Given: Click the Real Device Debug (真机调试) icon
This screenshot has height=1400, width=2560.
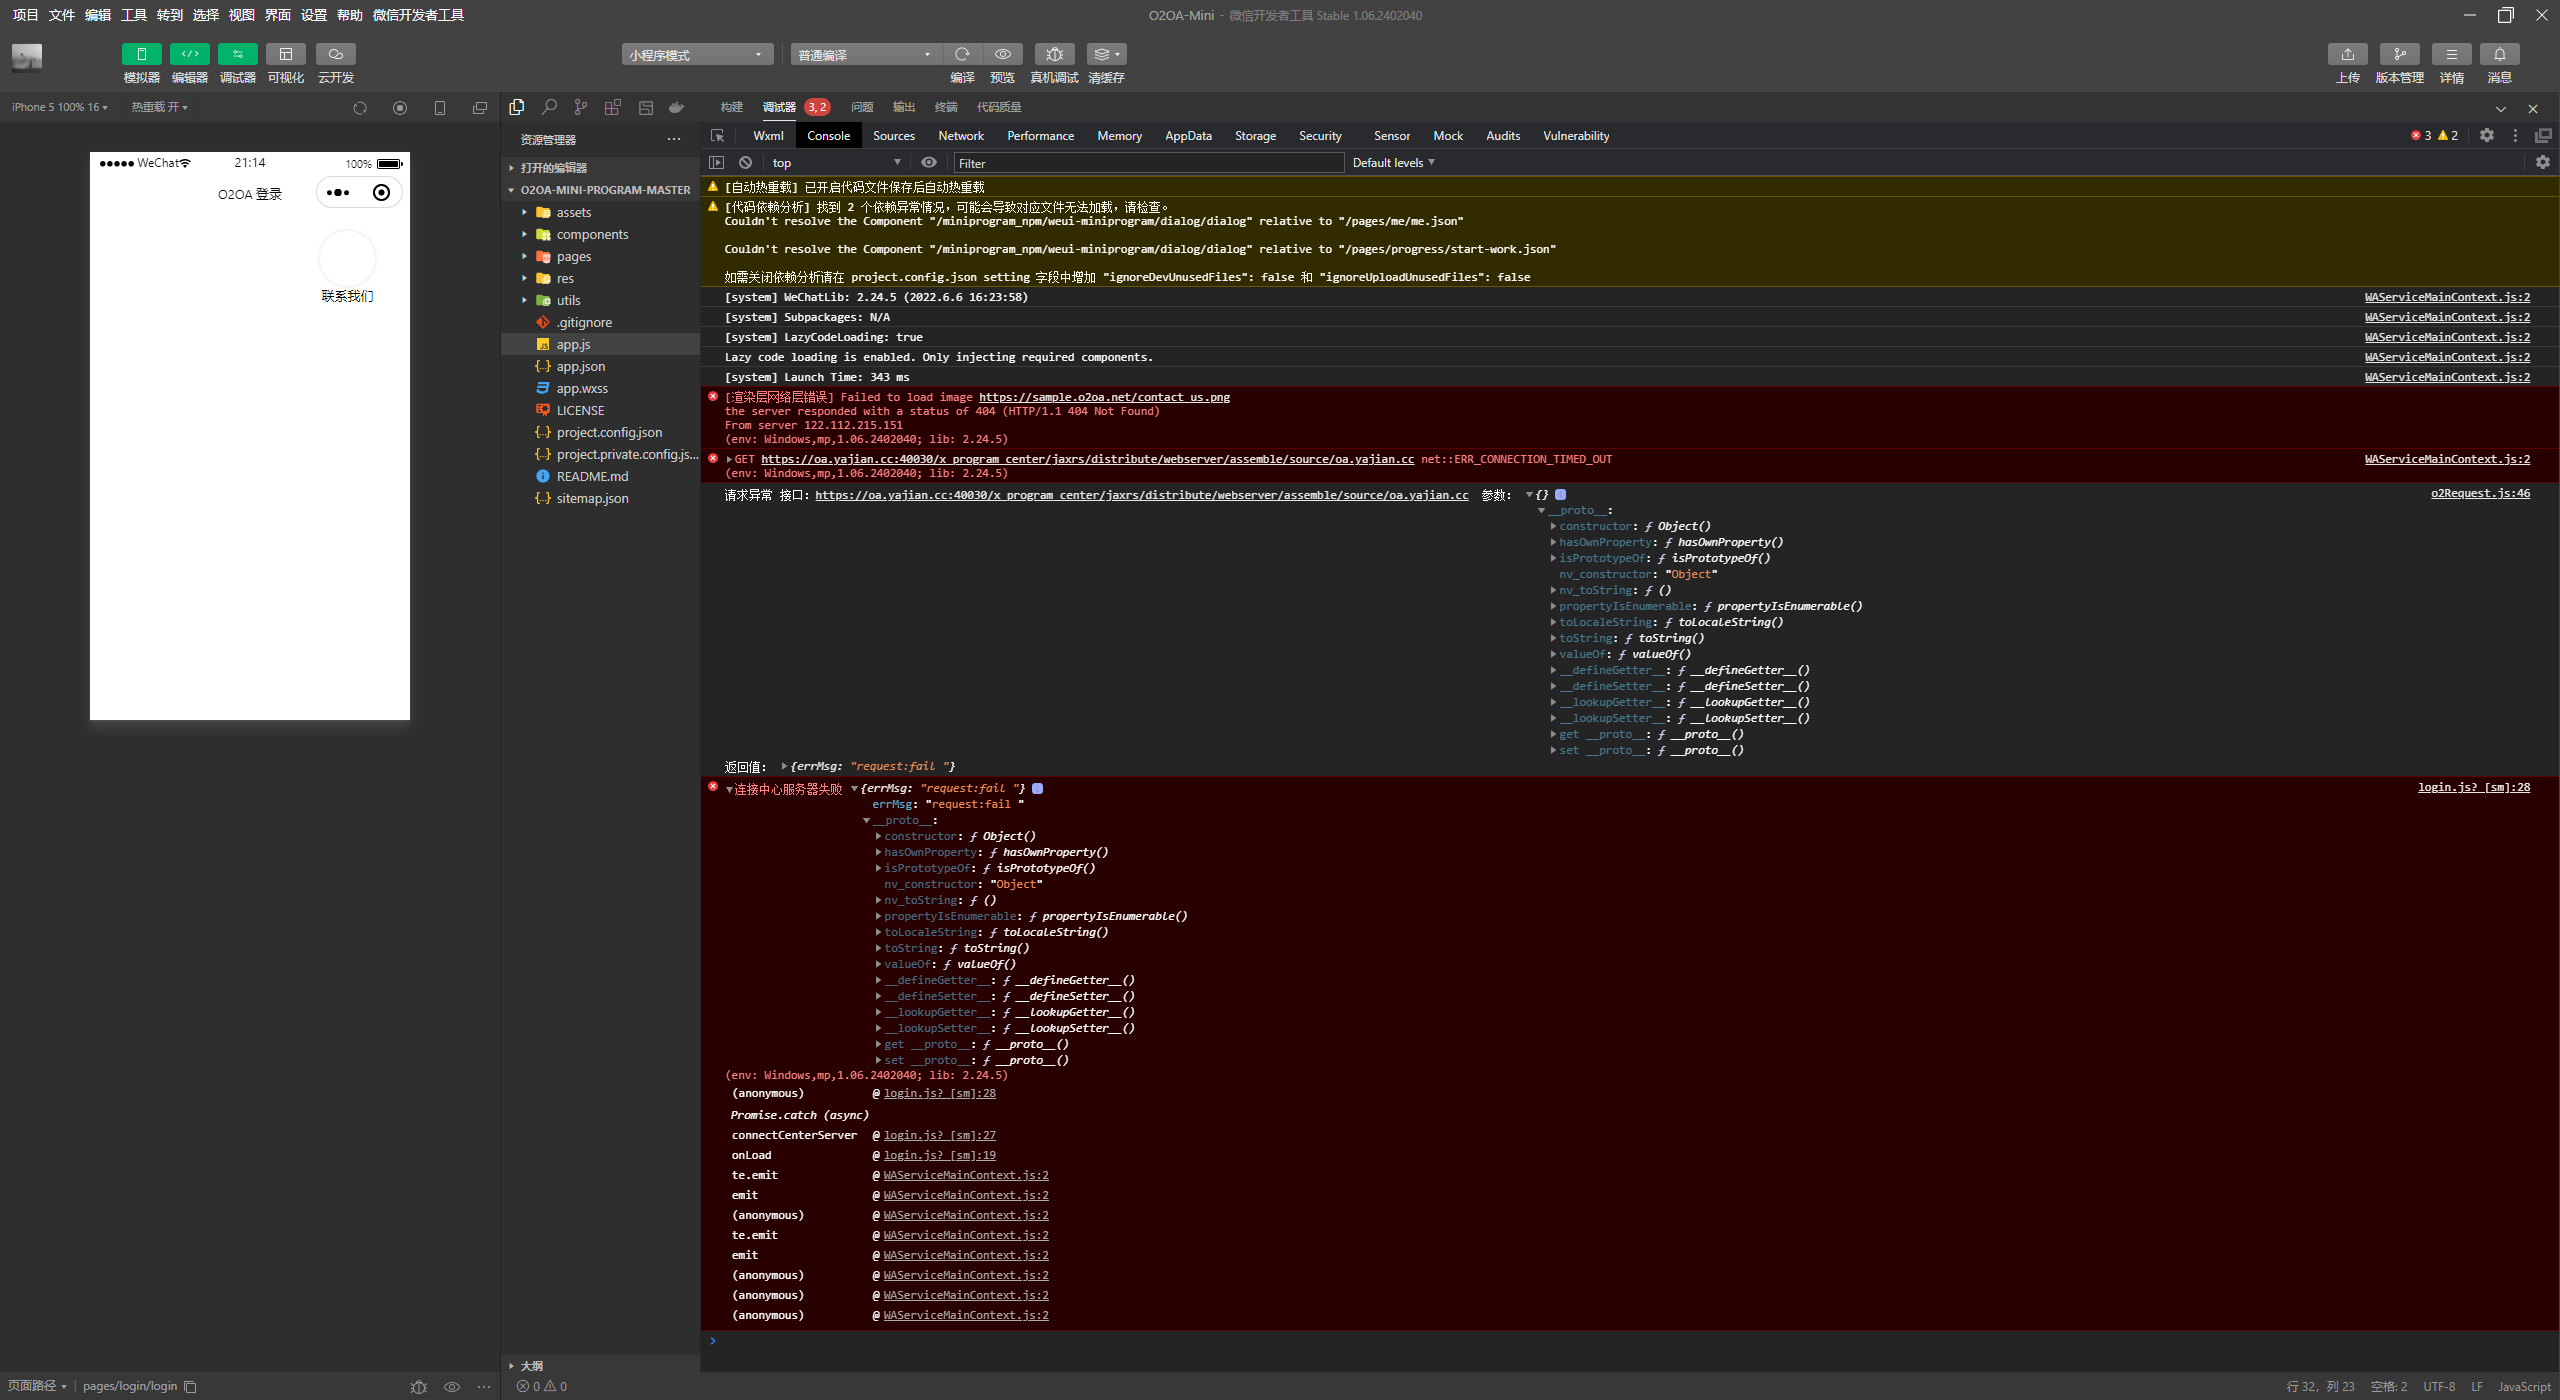Looking at the screenshot, I should pos(1054,54).
